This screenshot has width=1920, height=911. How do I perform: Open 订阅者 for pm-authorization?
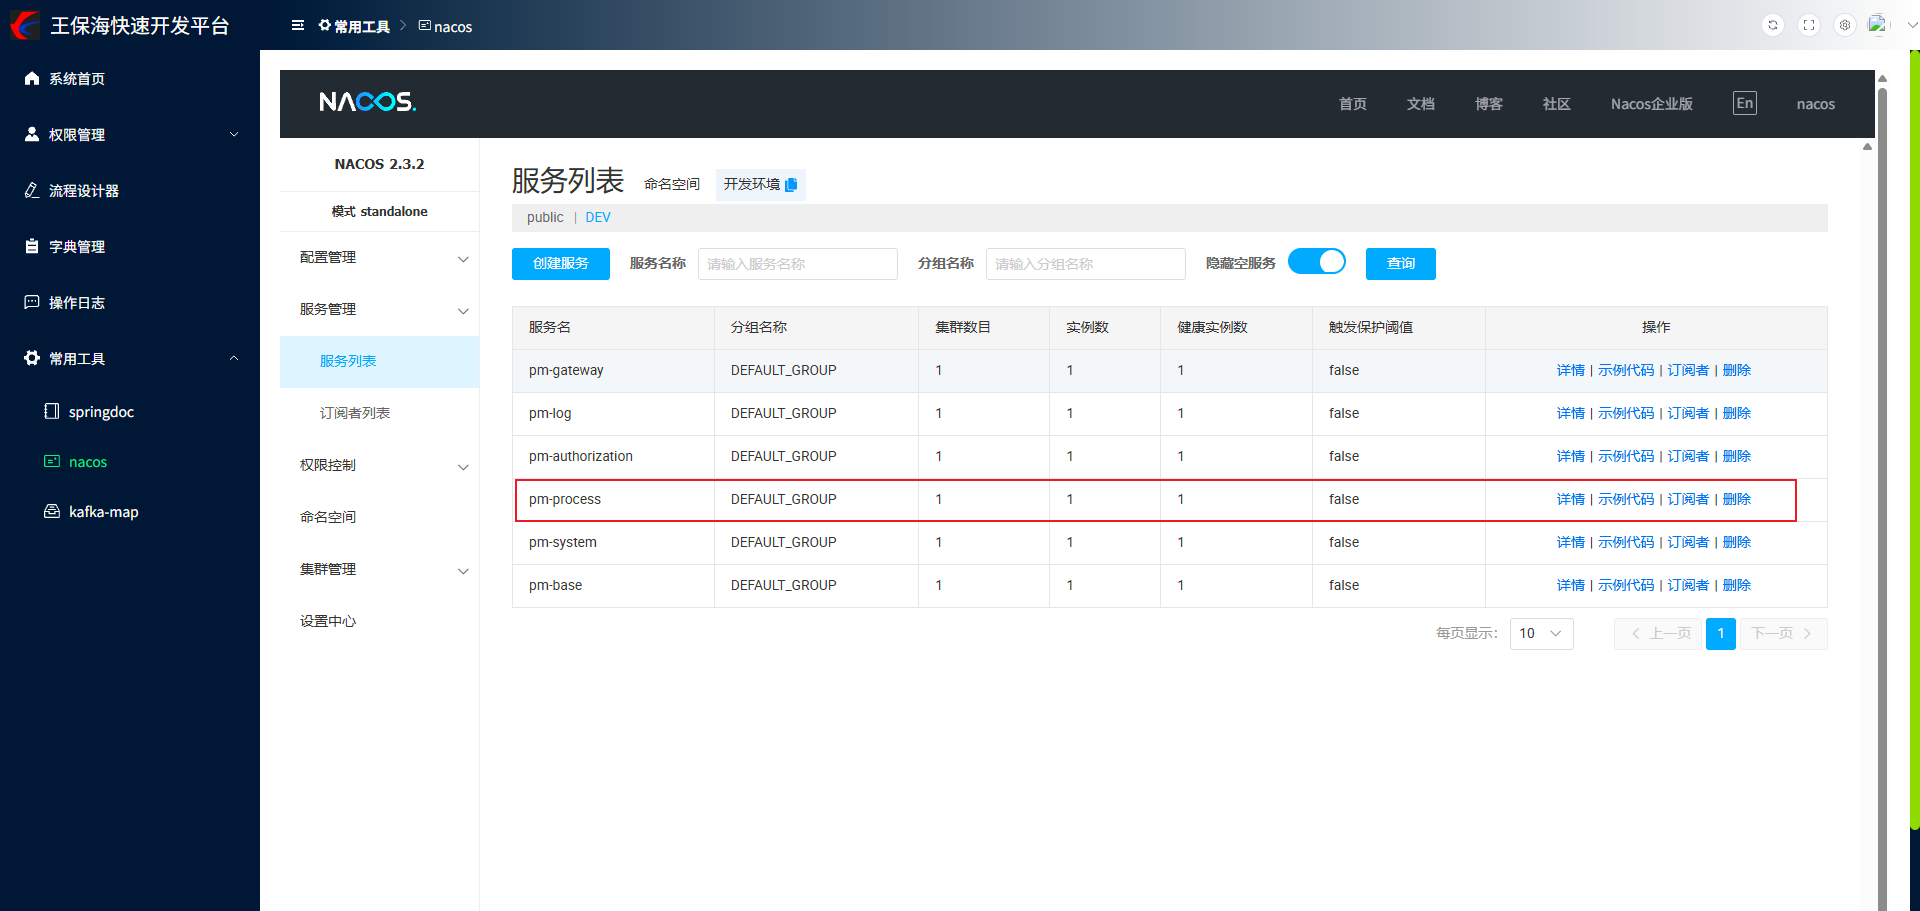tap(1688, 456)
